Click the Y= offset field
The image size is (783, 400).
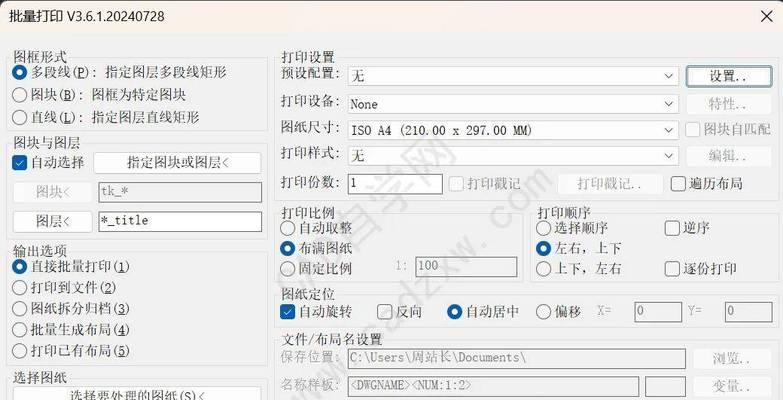pyautogui.click(x=749, y=312)
